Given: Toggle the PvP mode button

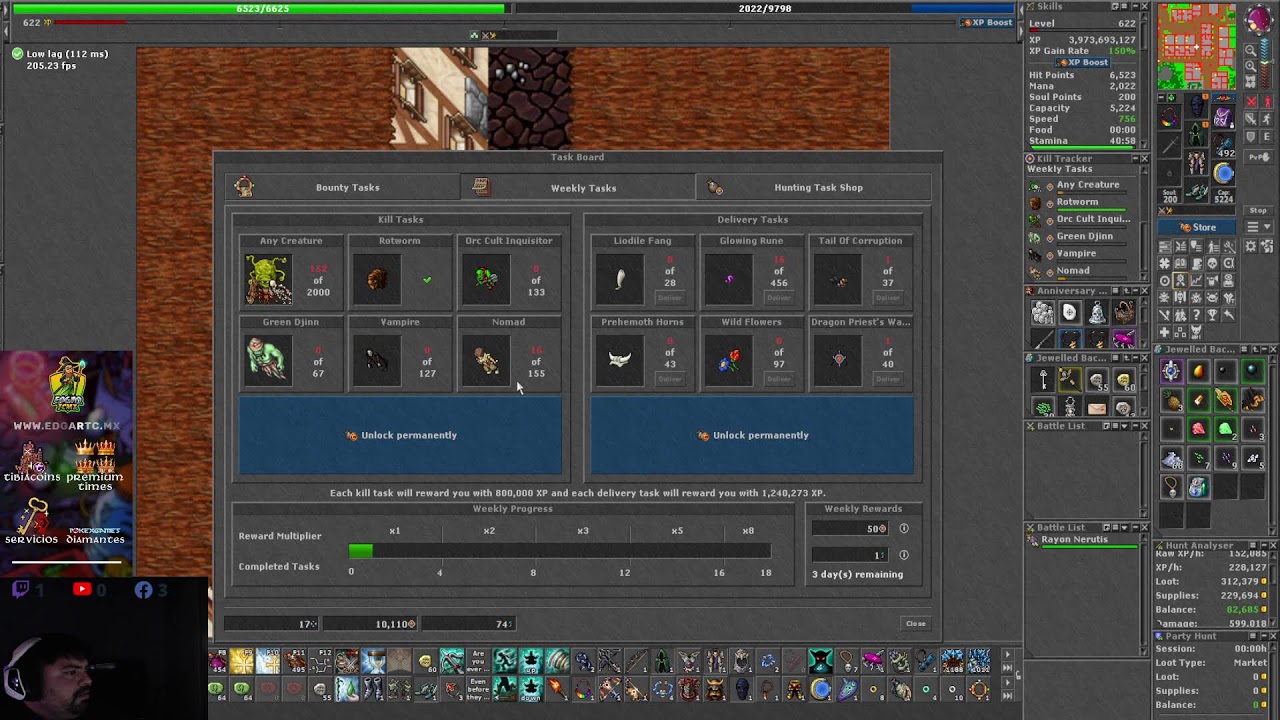Looking at the screenshot, I should coord(1257,158).
